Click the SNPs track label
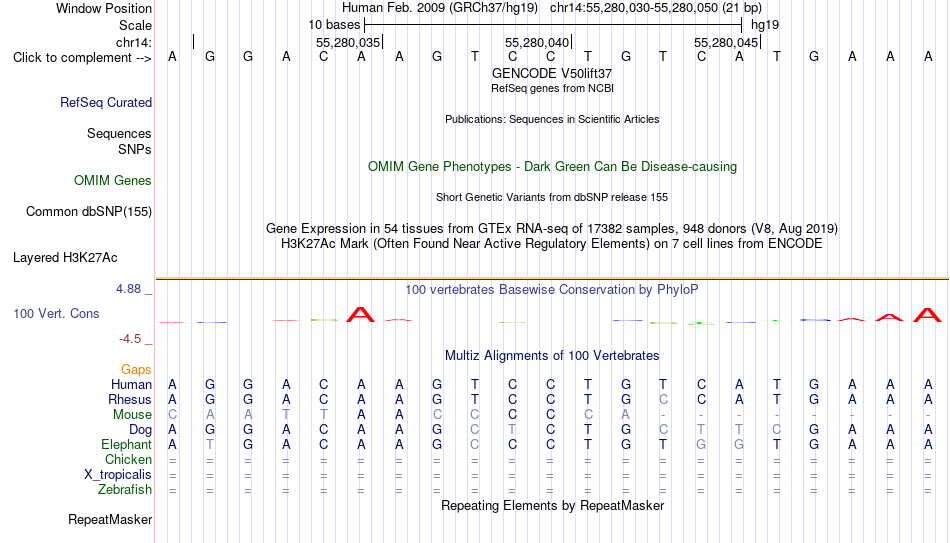Screen dimensions: 950x543 (x=135, y=149)
